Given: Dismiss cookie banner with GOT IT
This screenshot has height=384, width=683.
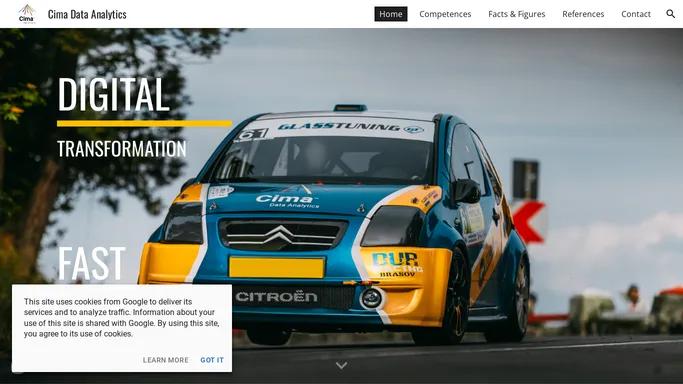Looking at the screenshot, I should coord(212,360).
